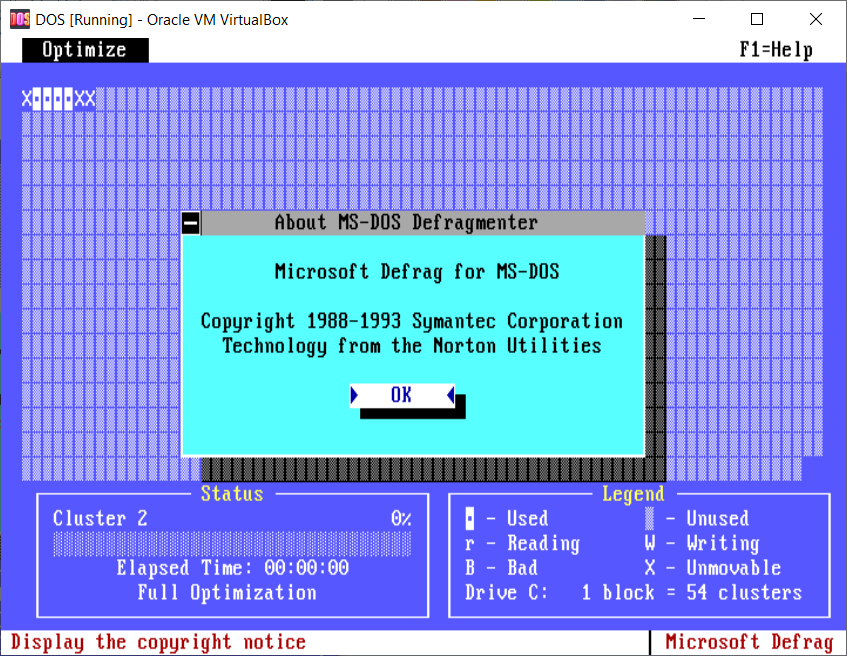847x656 pixels.
Task: Minimize the VirtualBox window
Action: [699, 19]
